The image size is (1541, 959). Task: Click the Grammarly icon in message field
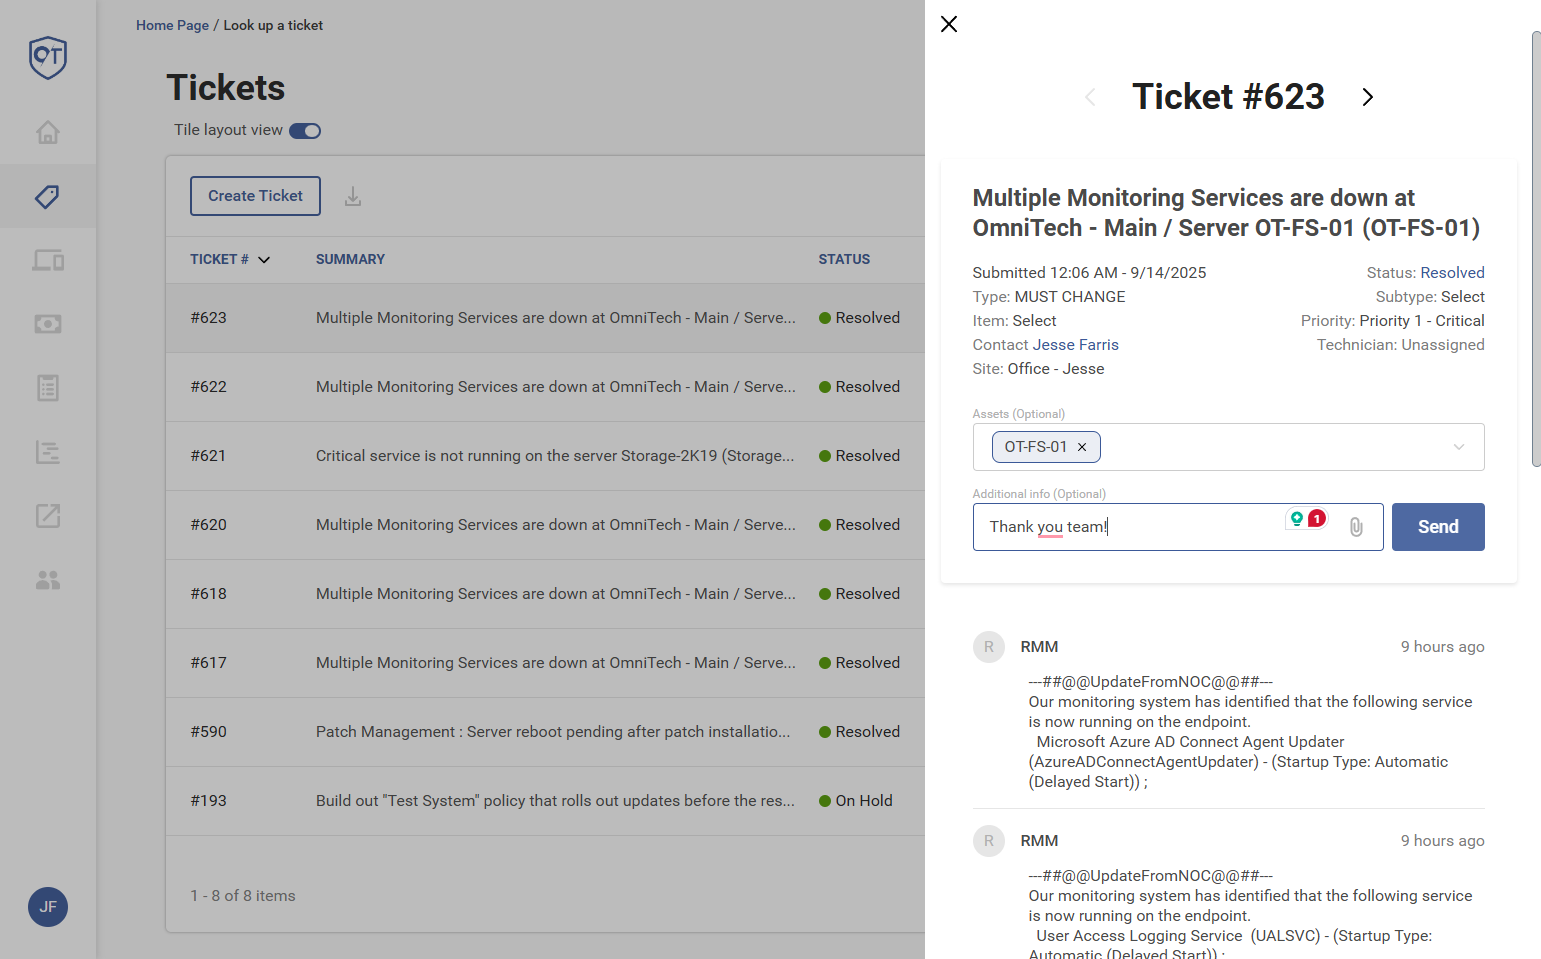click(x=1297, y=518)
